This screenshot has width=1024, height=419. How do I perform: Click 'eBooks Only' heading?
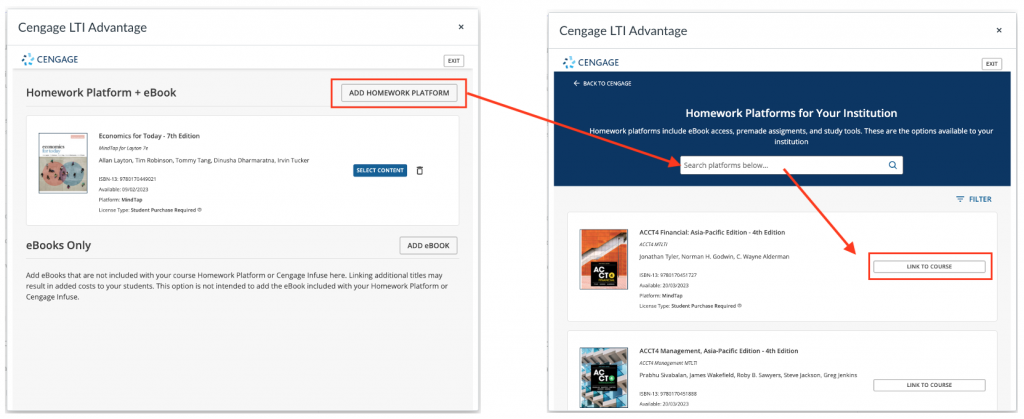pos(58,245)
